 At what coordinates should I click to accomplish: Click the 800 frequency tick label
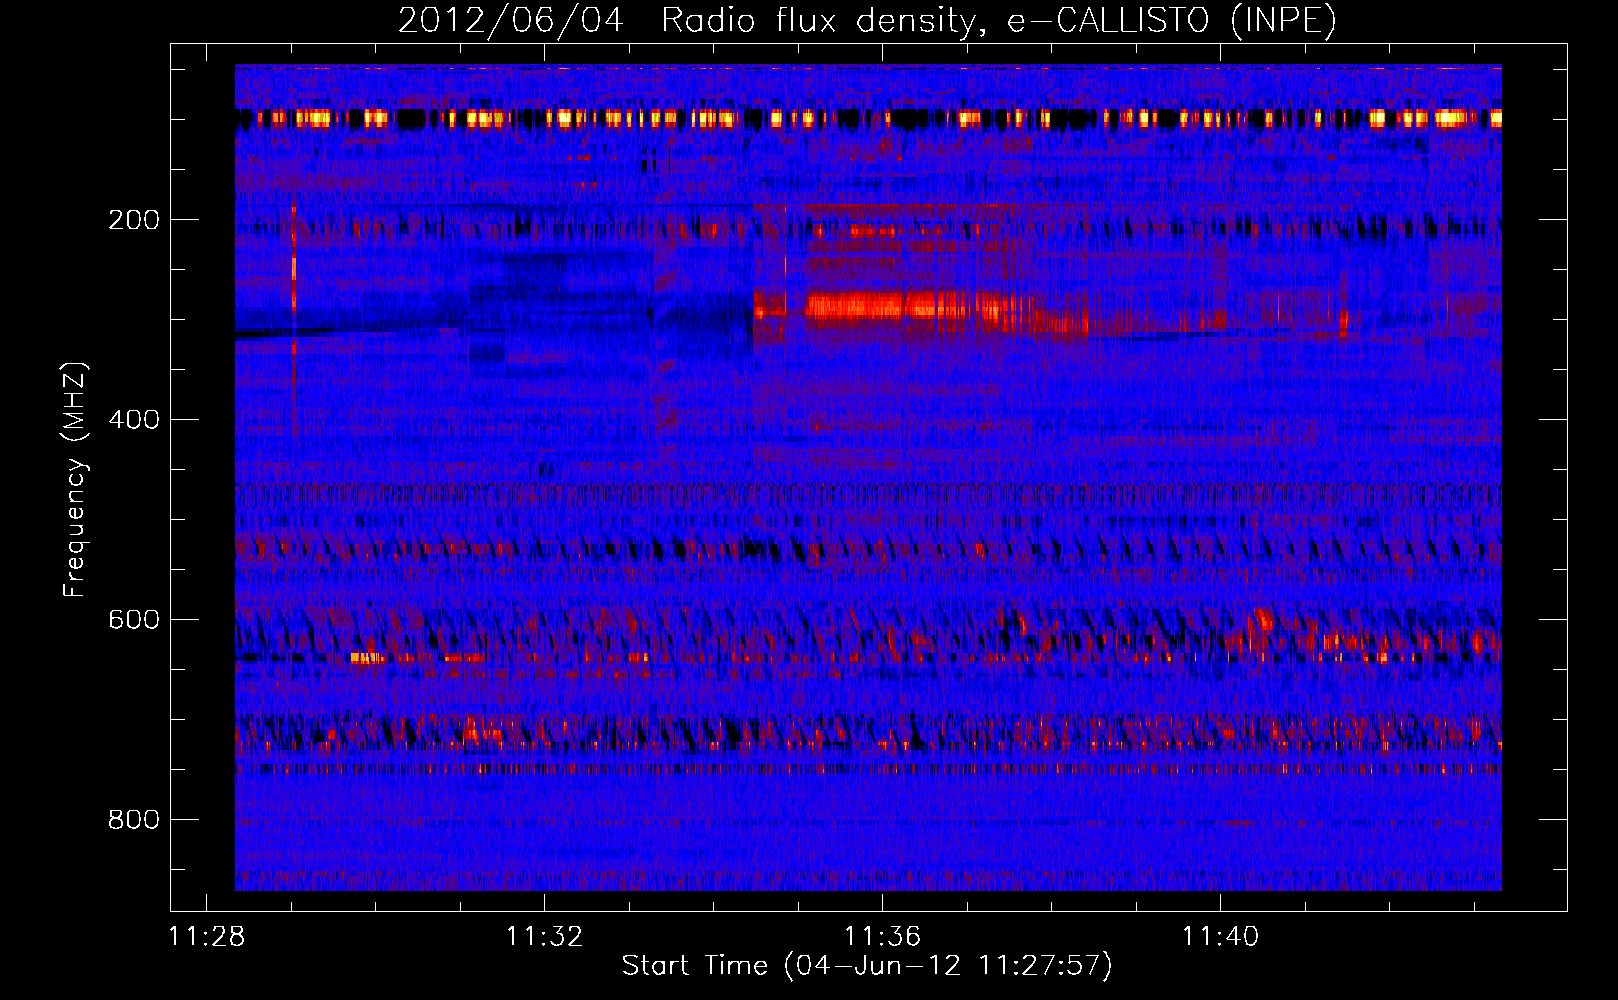coord(134,820)
